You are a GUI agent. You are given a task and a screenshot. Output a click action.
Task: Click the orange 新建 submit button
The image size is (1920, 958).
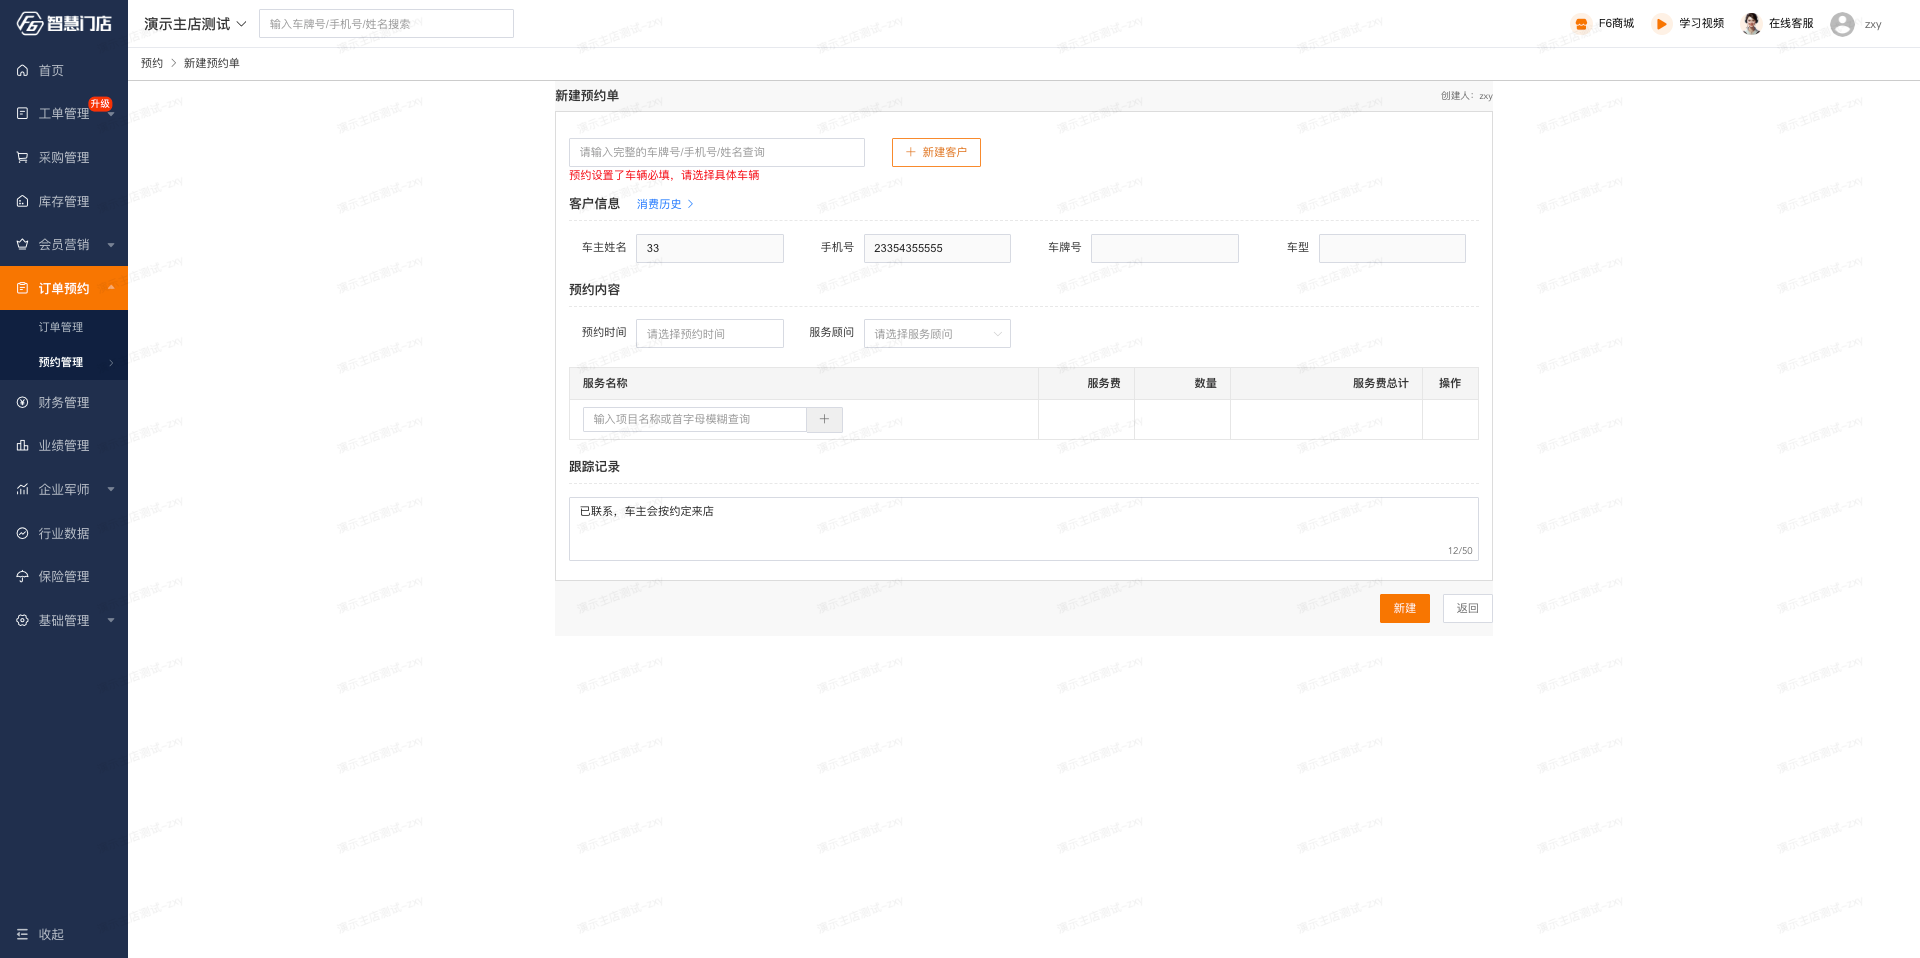point(1404,609)
